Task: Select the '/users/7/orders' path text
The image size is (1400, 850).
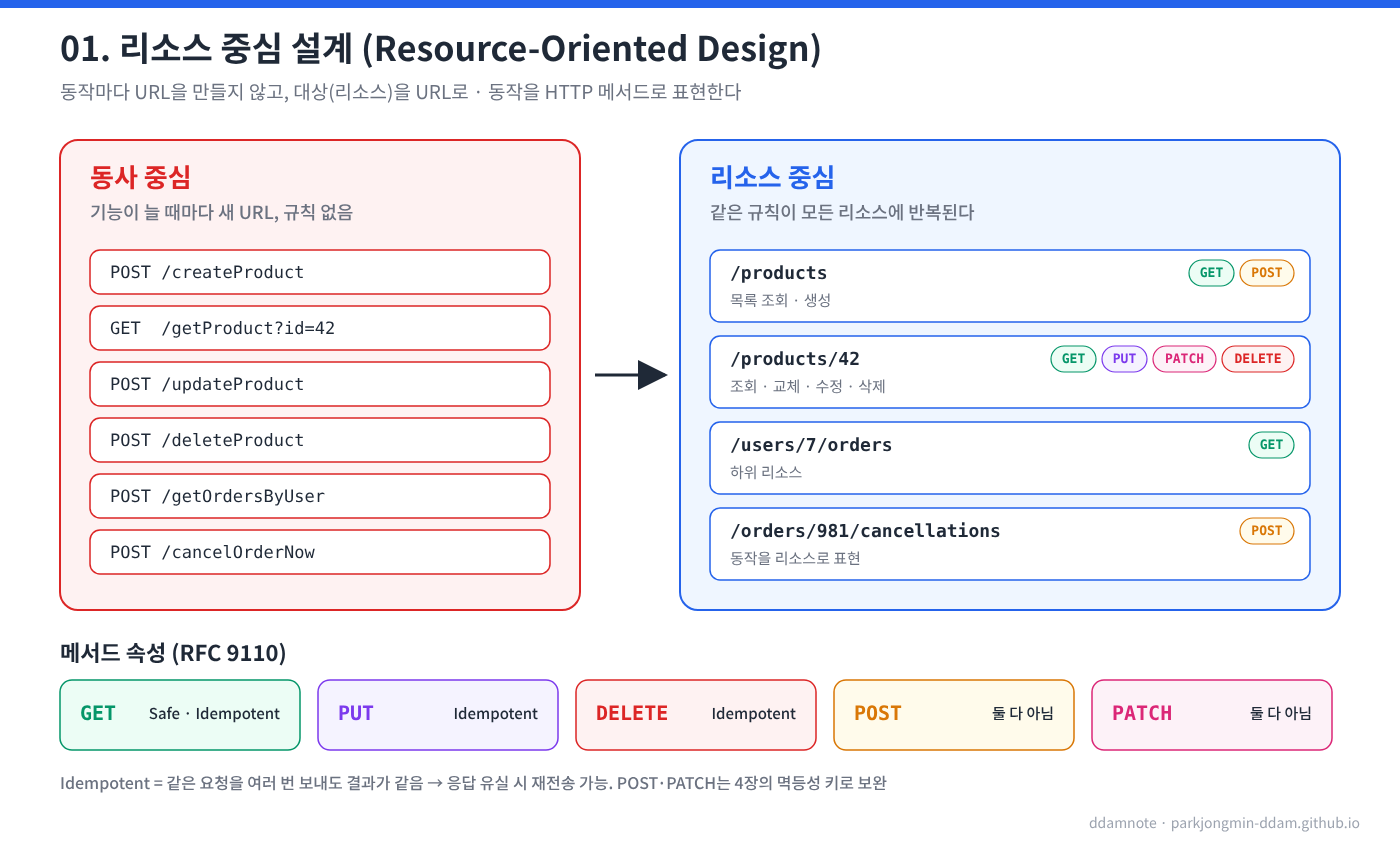Action: [x=811, y=445]
